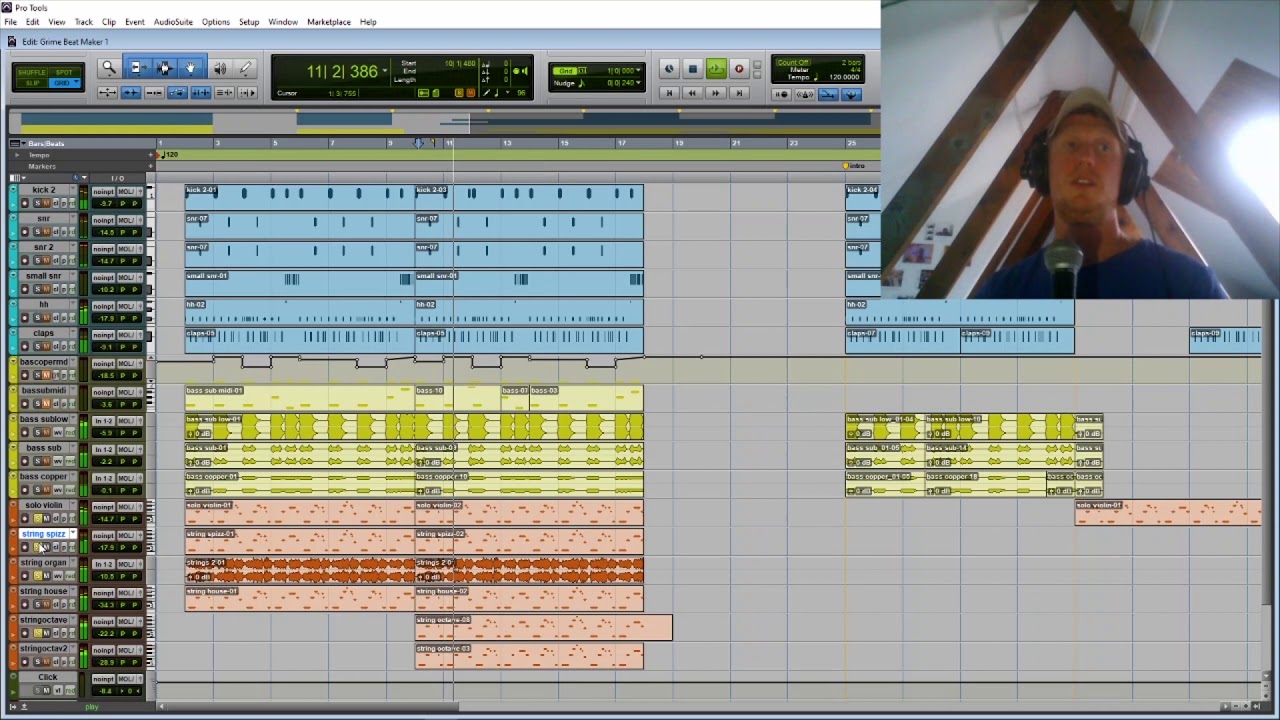This screenshot has height=720, width=1280.
Task: Open the noinpt input selector on snr
Action: pos(104,220)
